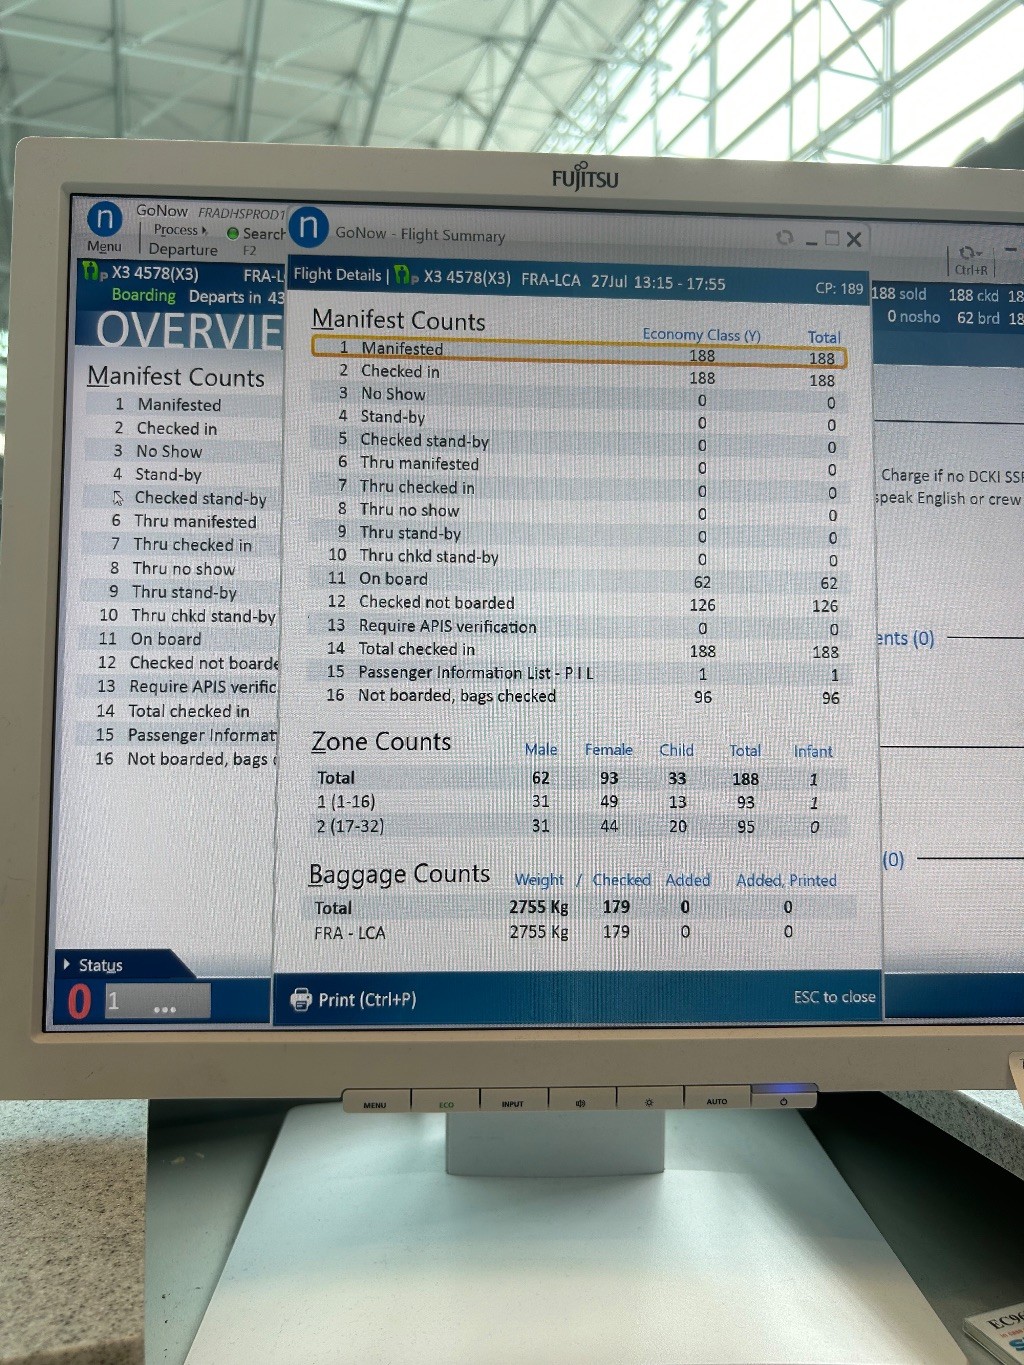Click zone 1 (1-16) row in Zone Counts
The image size is (1024, 1365).
[x=578, y=802]
